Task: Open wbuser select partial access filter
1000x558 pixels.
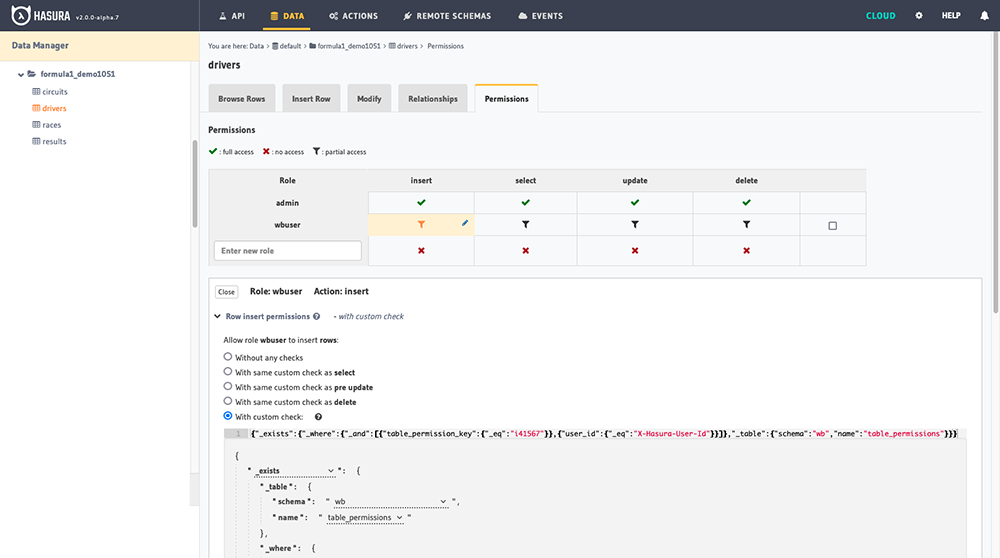Action: coord(526,224)
